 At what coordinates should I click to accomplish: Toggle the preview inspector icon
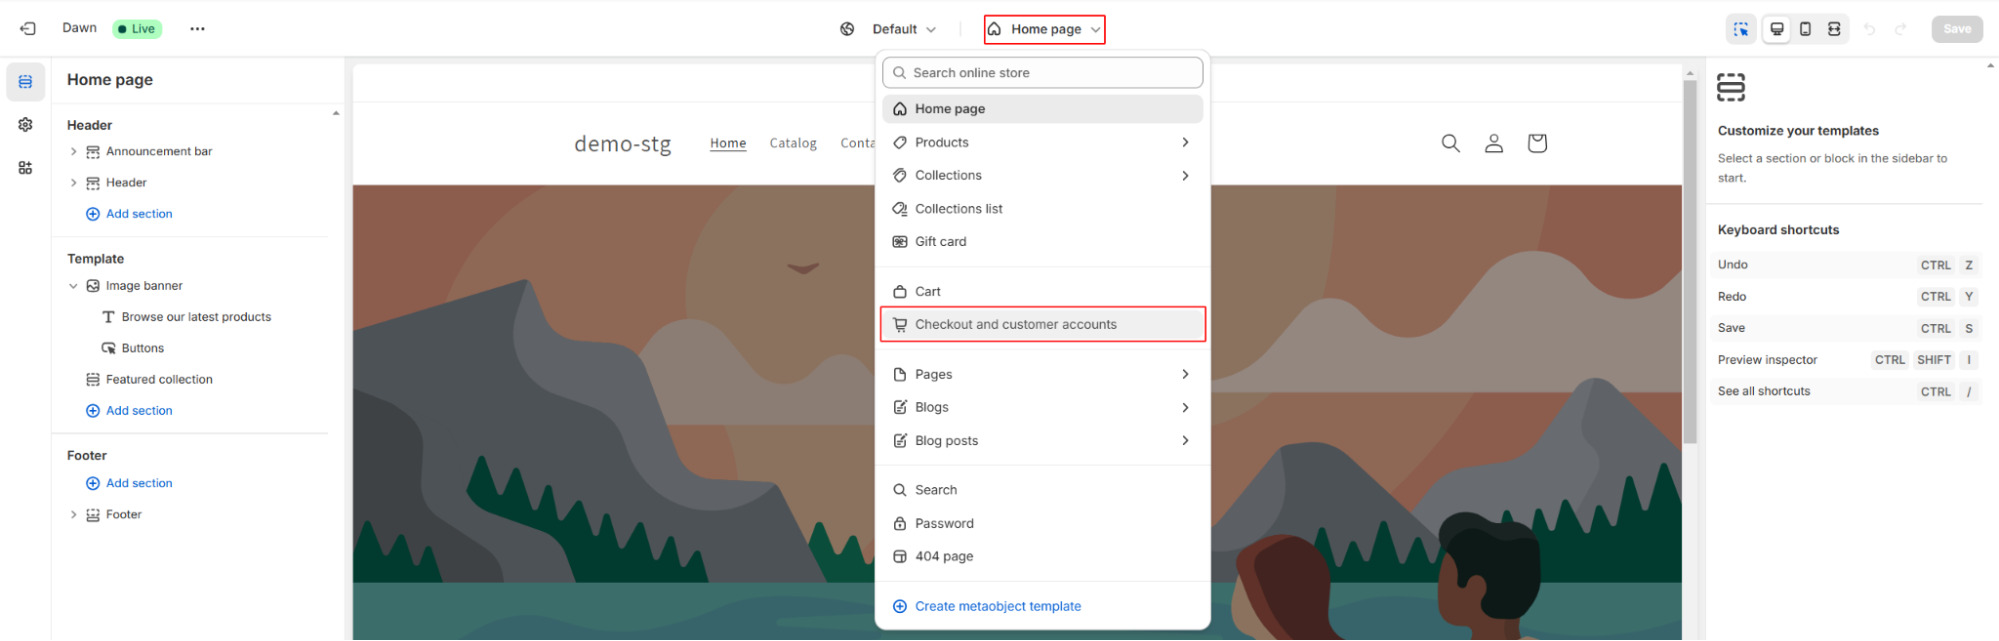click(1741, 29)
